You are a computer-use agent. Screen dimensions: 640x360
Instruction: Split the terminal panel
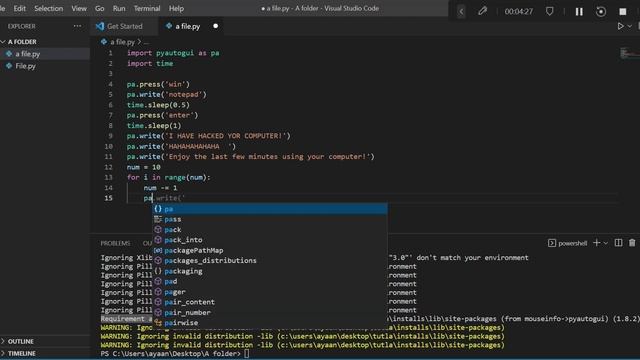pyautogui.click(x=618, y=243)
